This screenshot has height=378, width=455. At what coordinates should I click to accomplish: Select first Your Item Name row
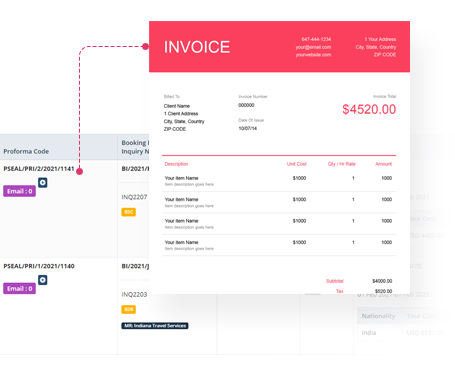point(279,181)
